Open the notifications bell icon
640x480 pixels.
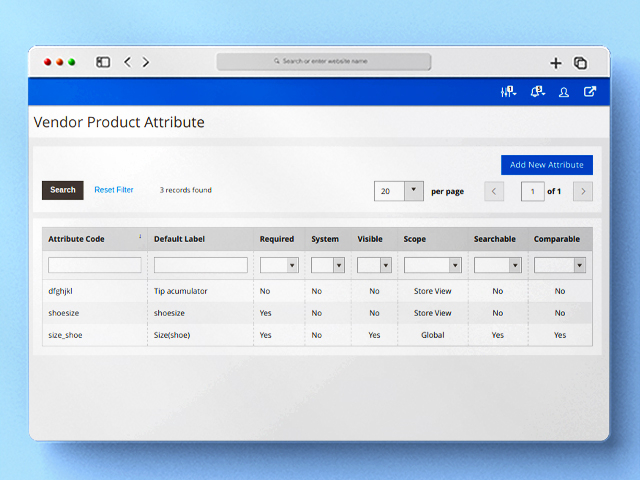point(537,92)
